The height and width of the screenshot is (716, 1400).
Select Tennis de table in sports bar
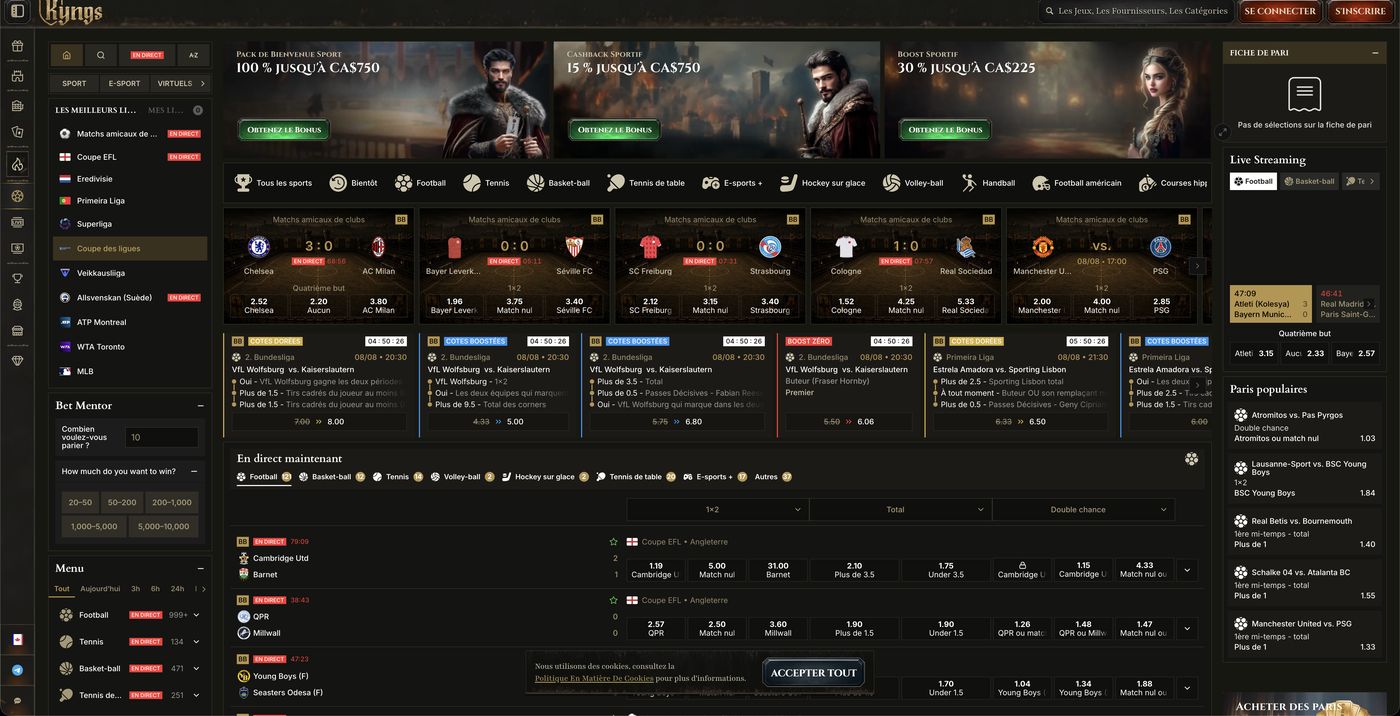(646, 183)
